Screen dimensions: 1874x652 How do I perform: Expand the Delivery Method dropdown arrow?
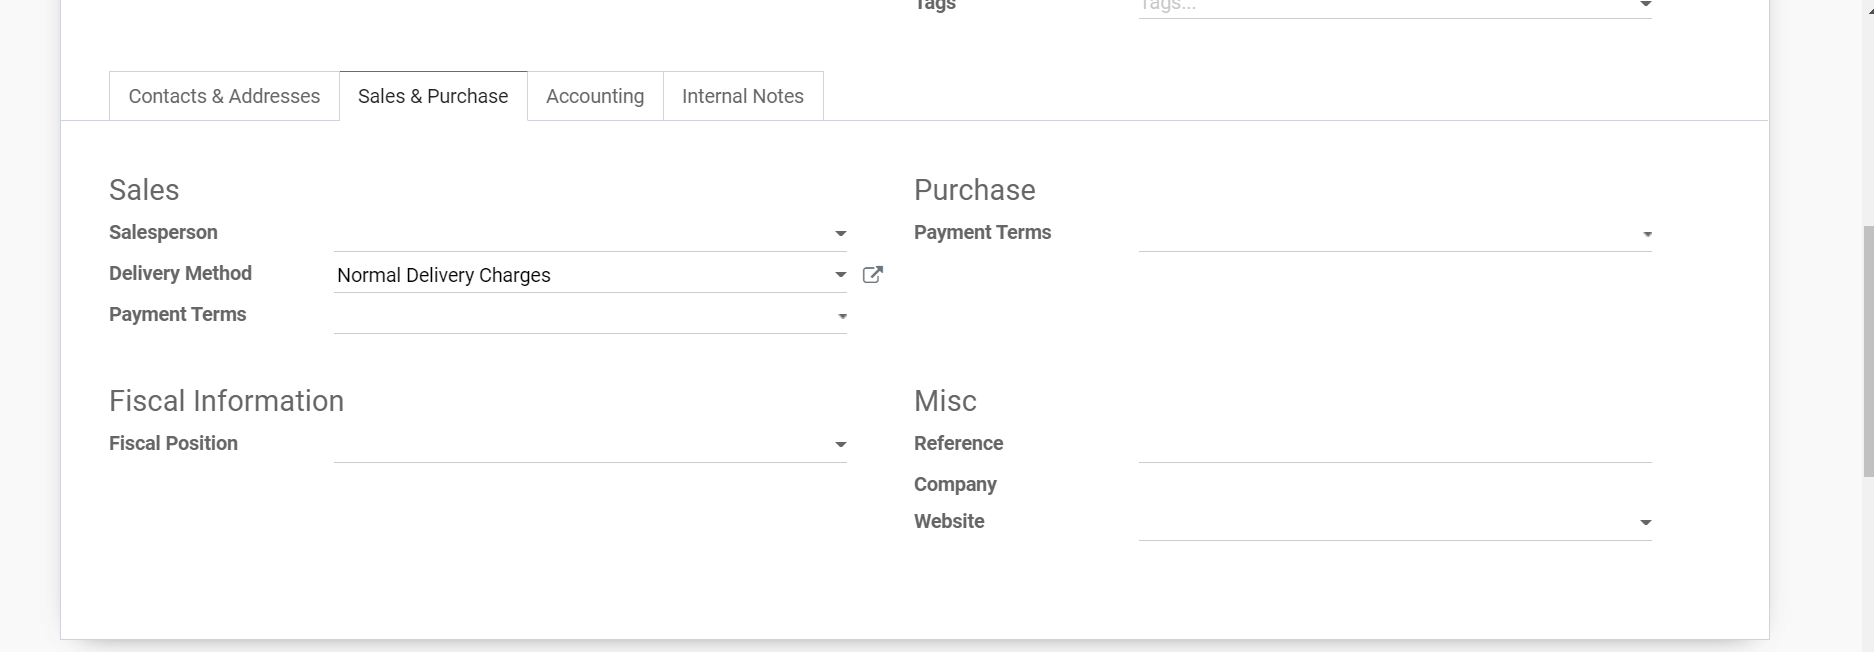841,275
